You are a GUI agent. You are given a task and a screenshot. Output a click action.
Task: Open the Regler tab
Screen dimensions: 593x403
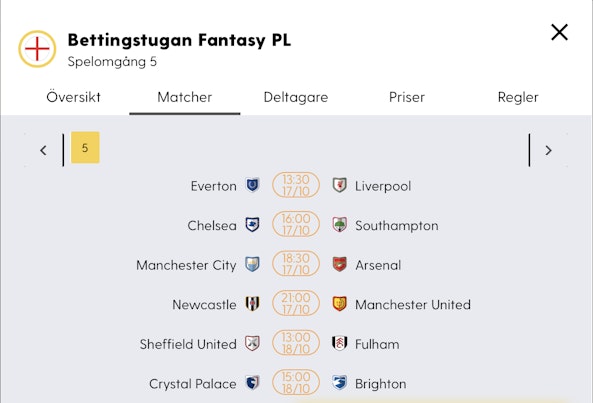(x=518, y=97)
